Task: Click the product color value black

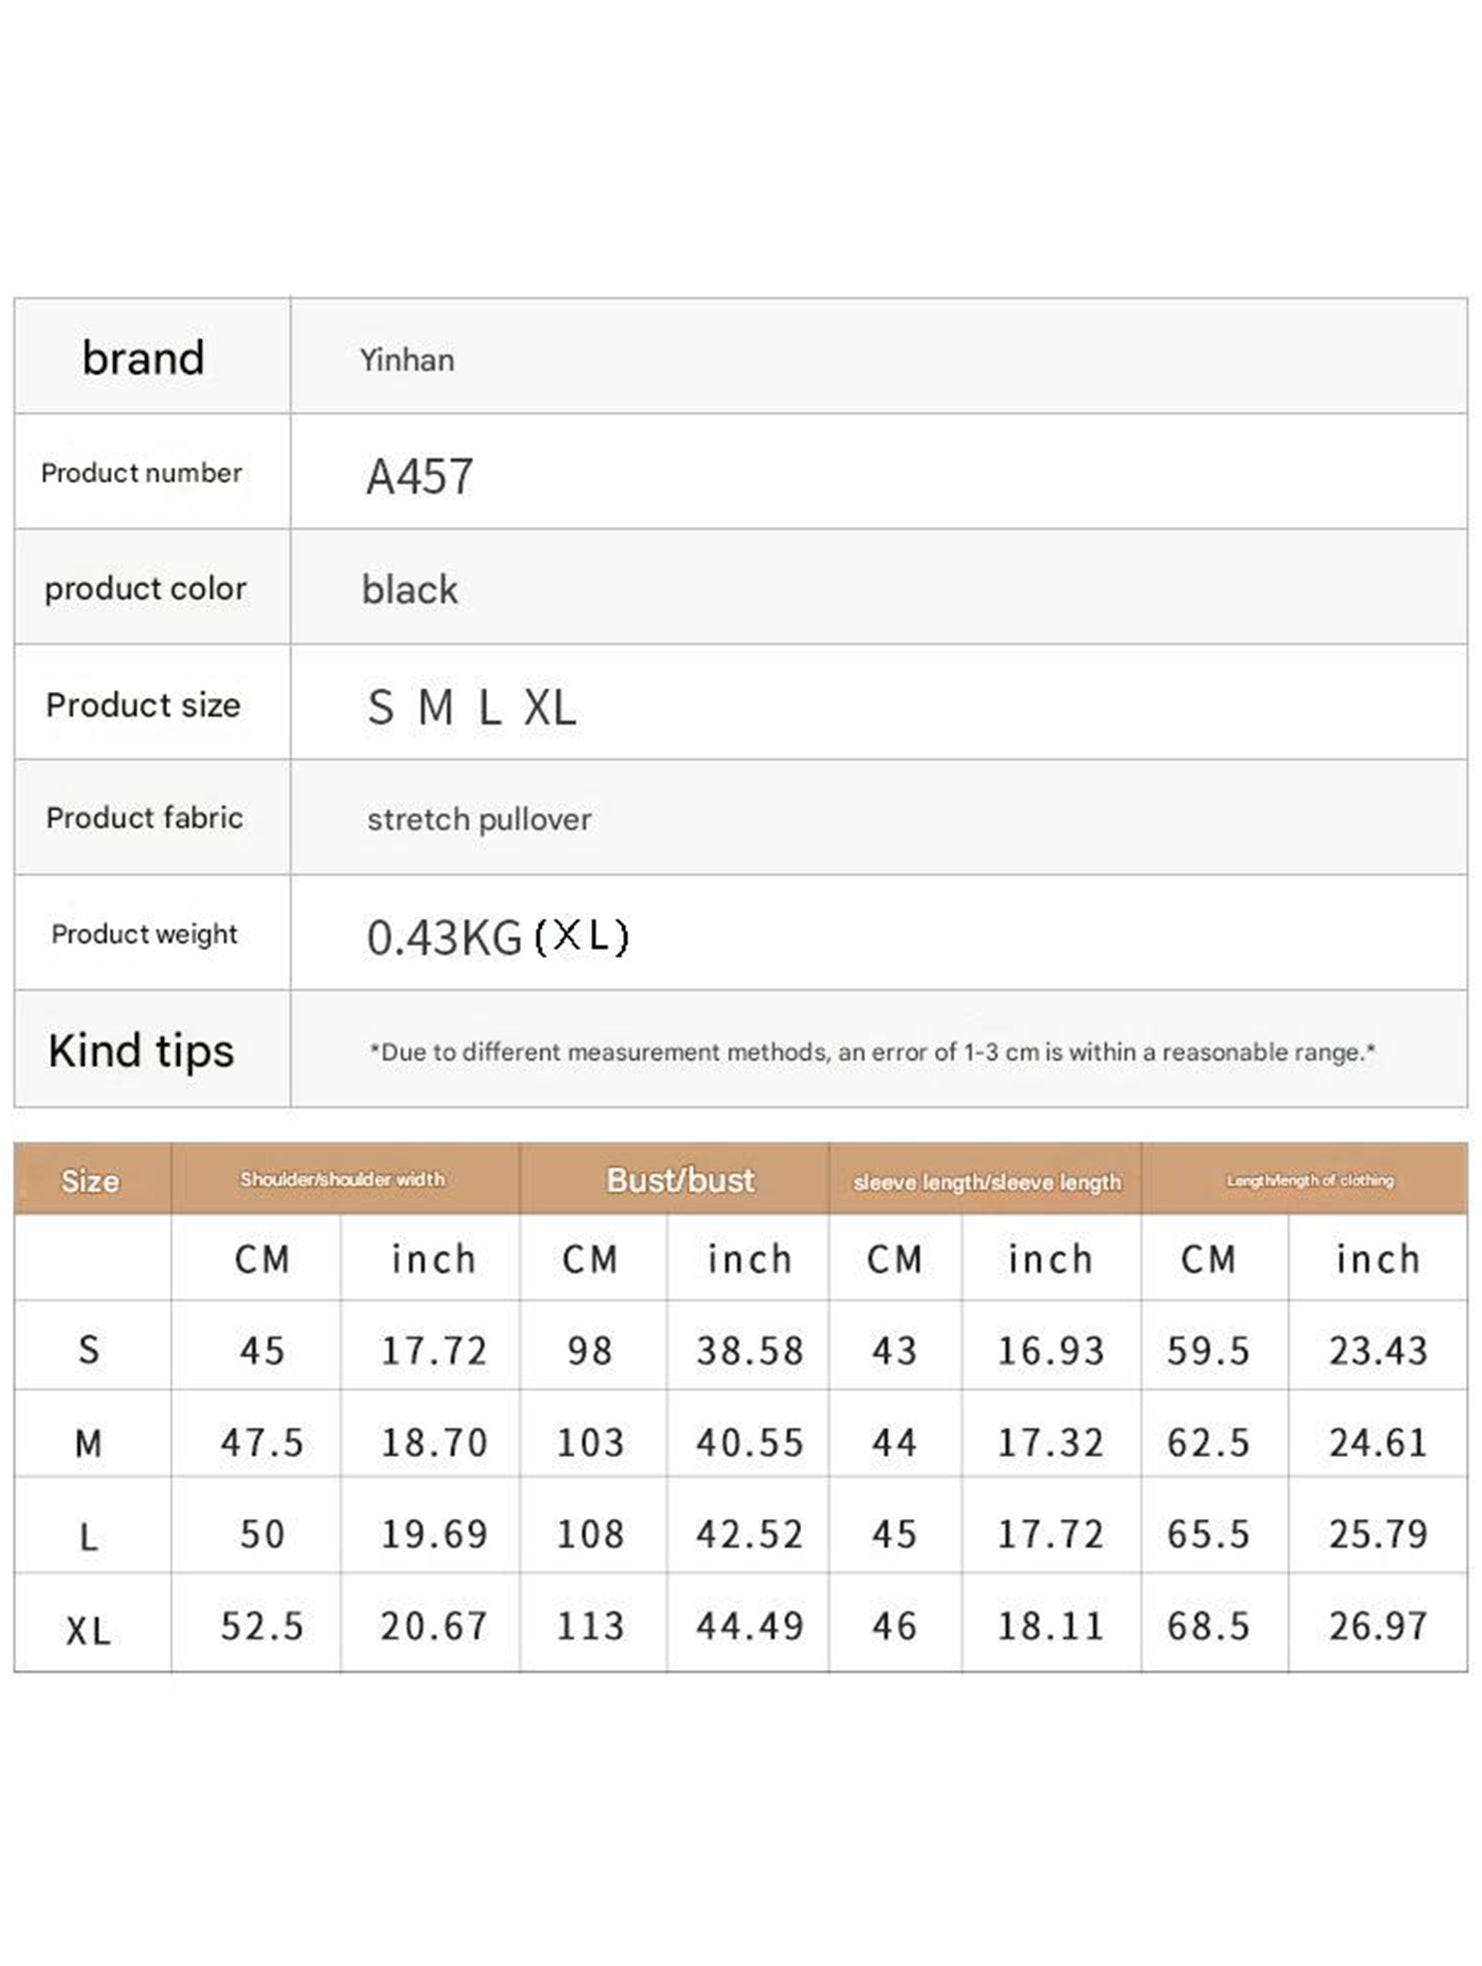Action: coord(409,590)
